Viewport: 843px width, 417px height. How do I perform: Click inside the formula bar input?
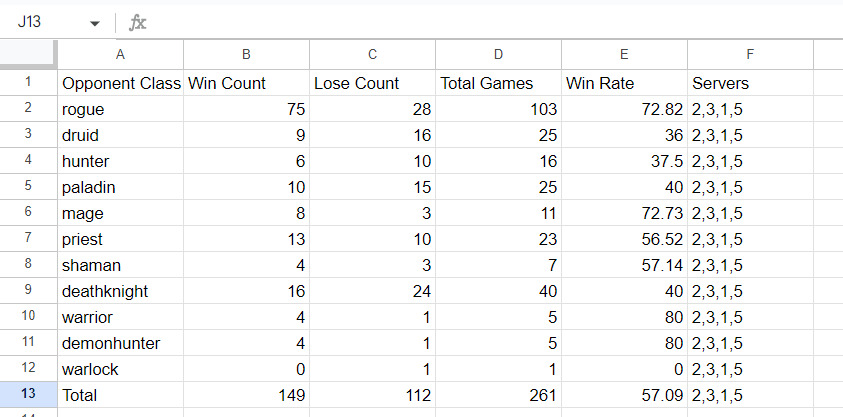pyautogui.click(x=495, y=23)
